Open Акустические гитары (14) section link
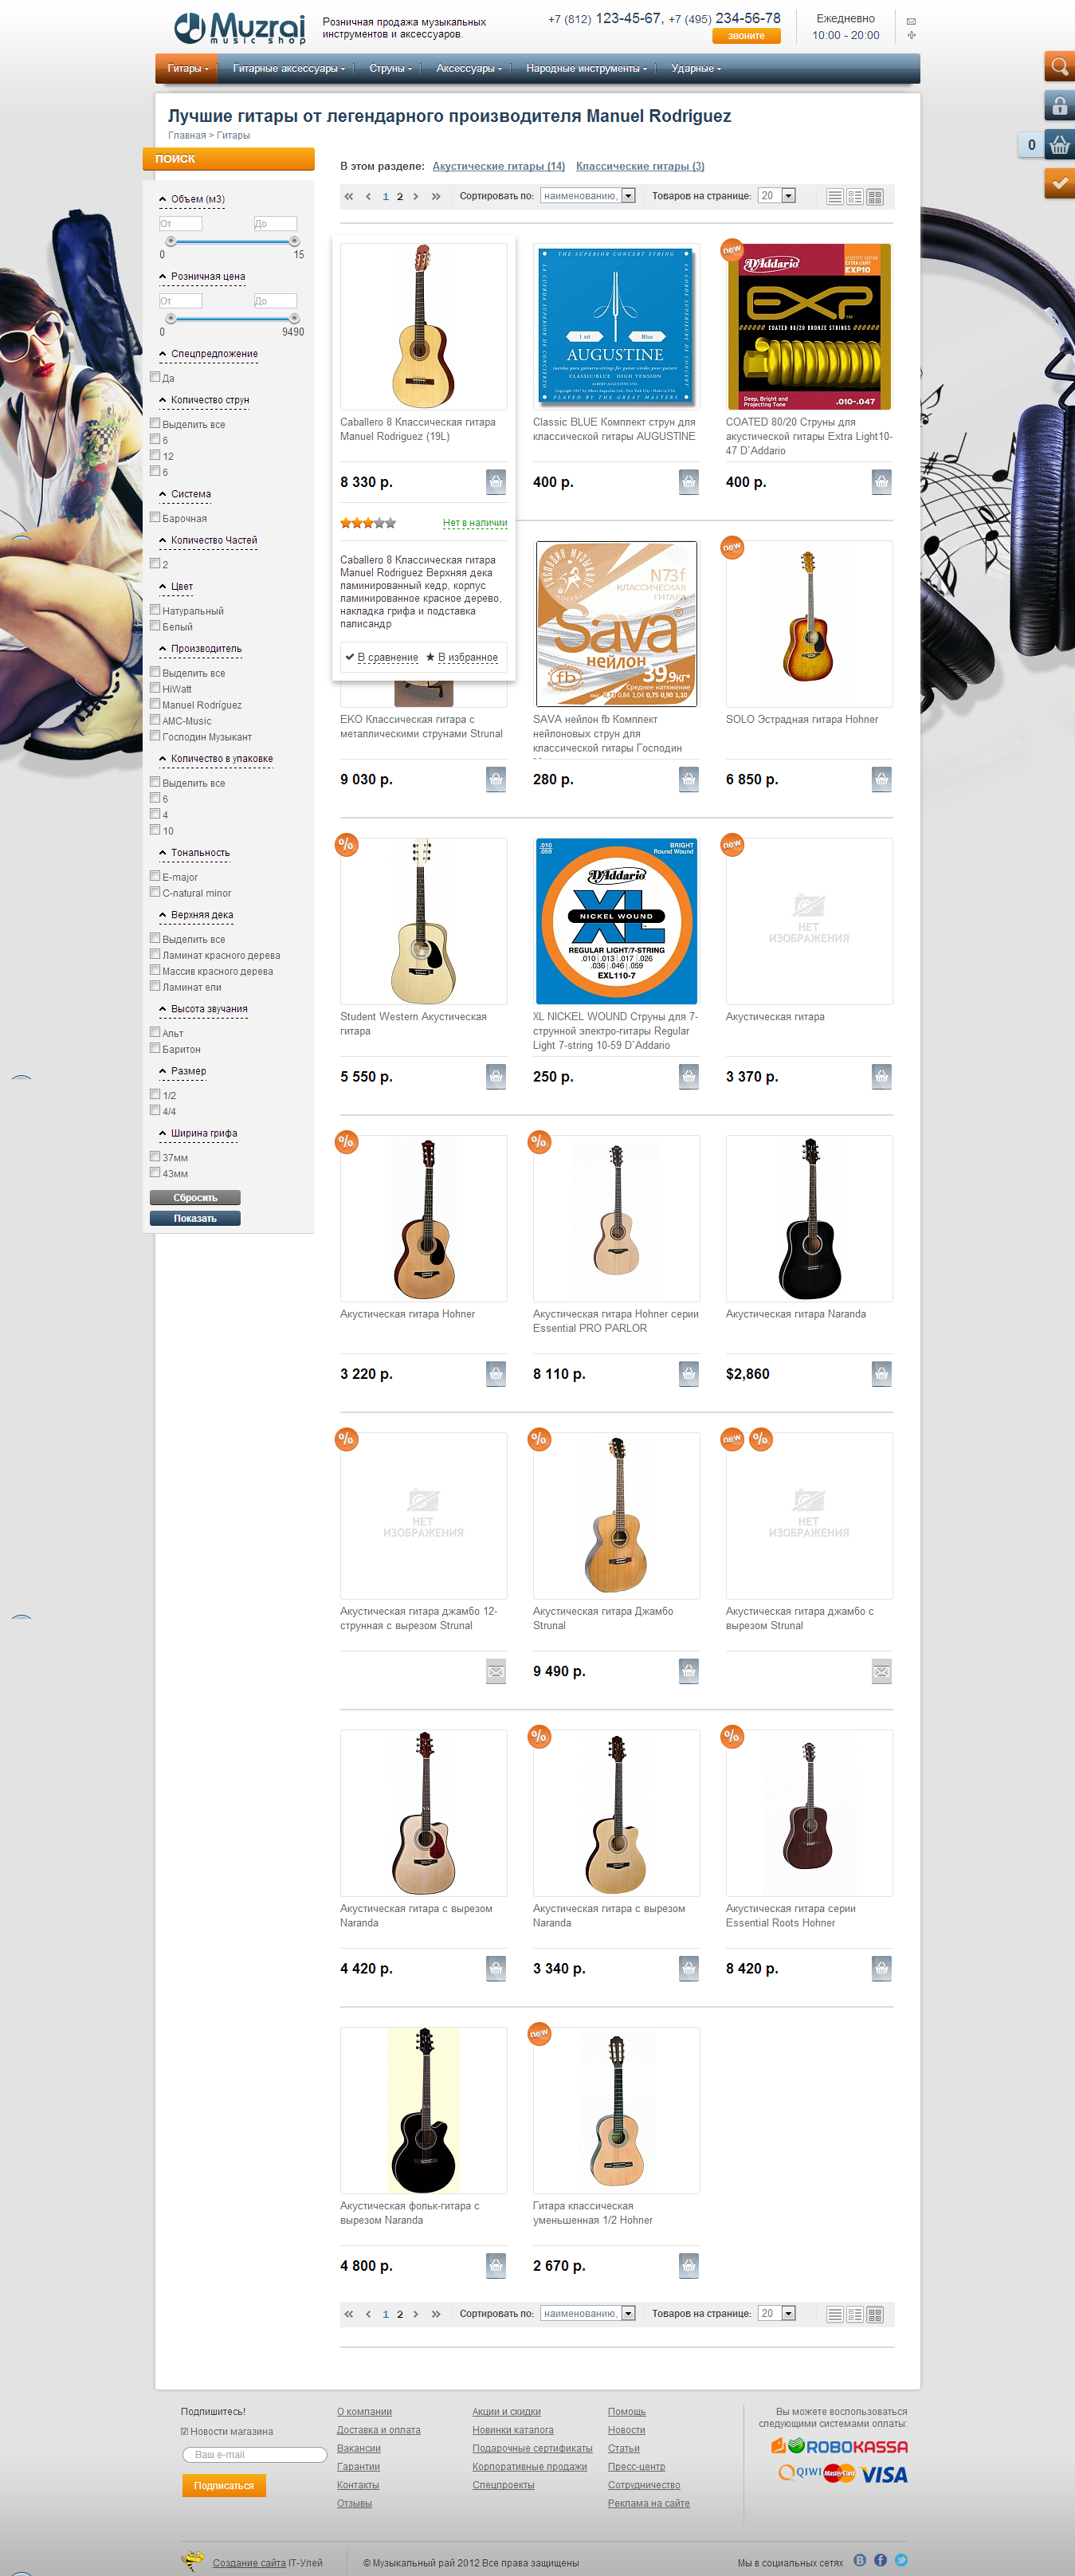Screen dimensions: 1075x2576 (498, 166)
